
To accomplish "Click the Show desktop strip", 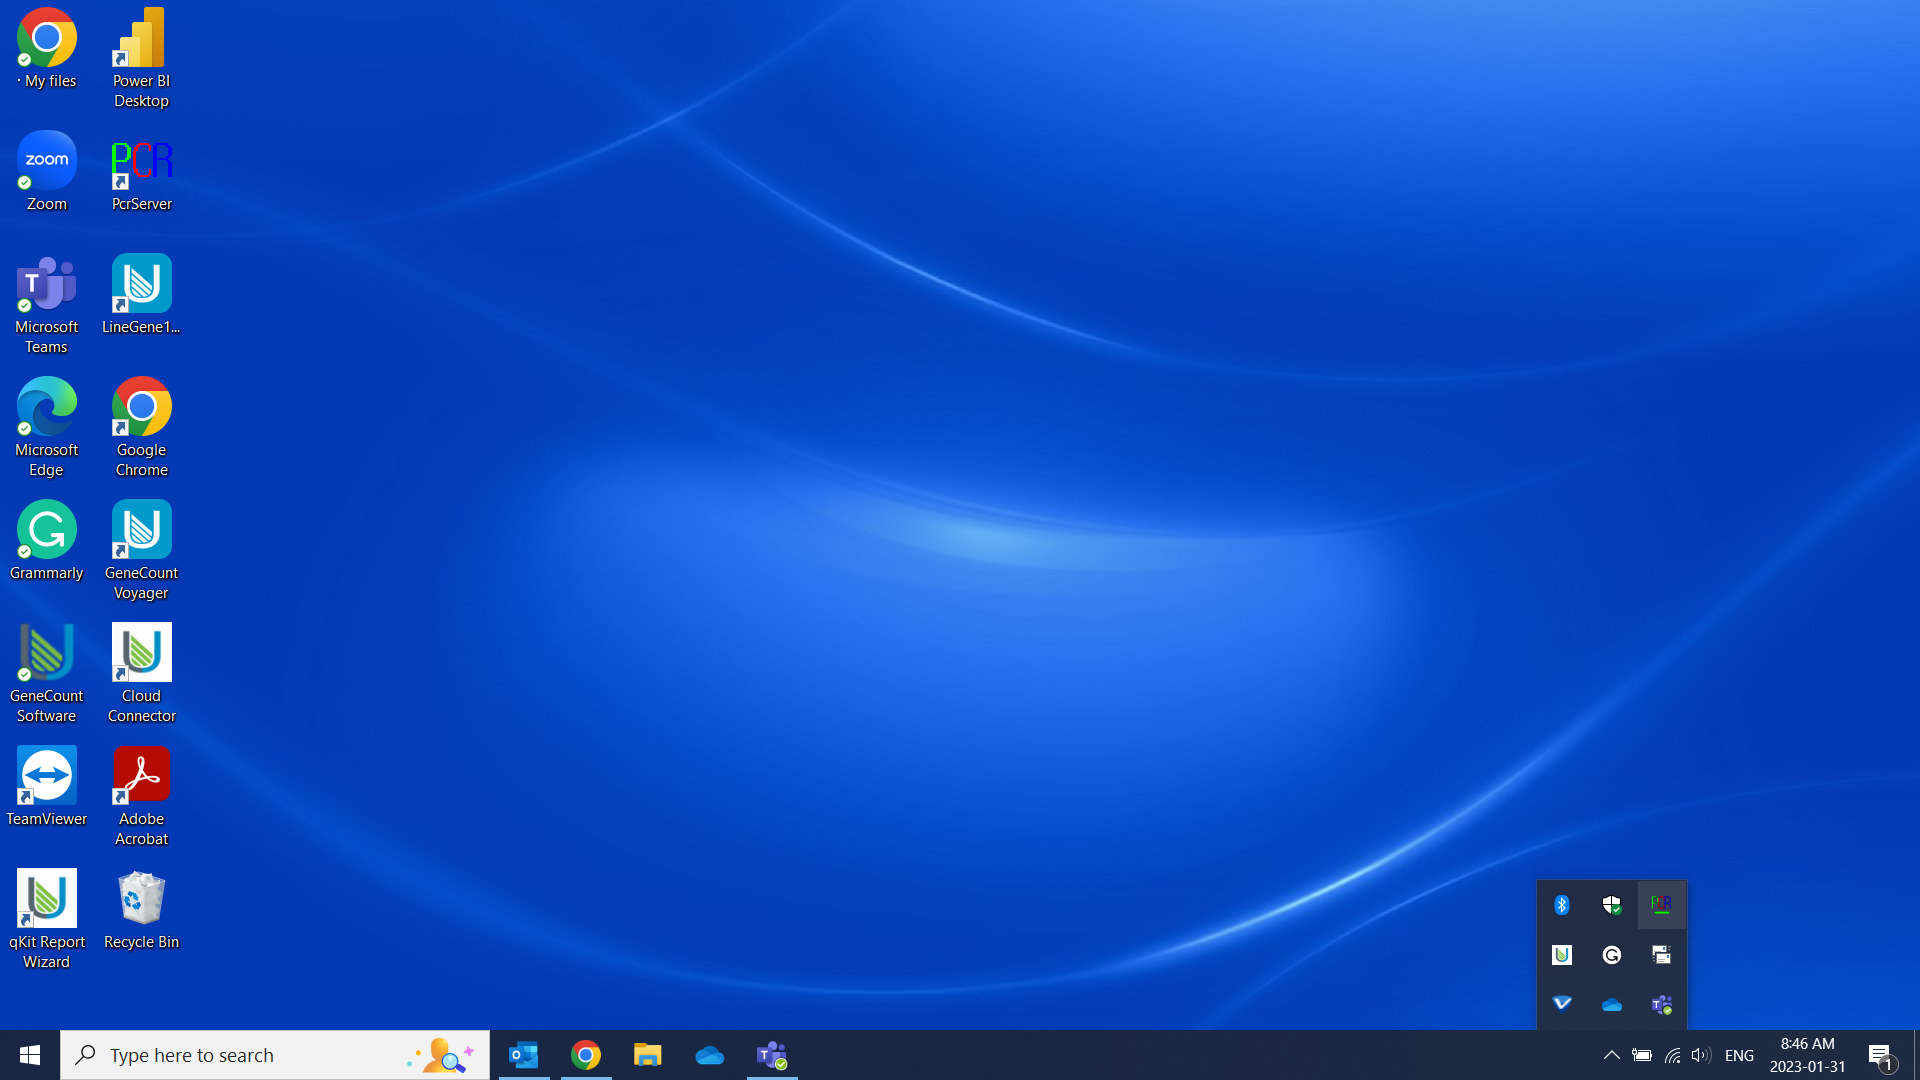I will 1916,1055.
